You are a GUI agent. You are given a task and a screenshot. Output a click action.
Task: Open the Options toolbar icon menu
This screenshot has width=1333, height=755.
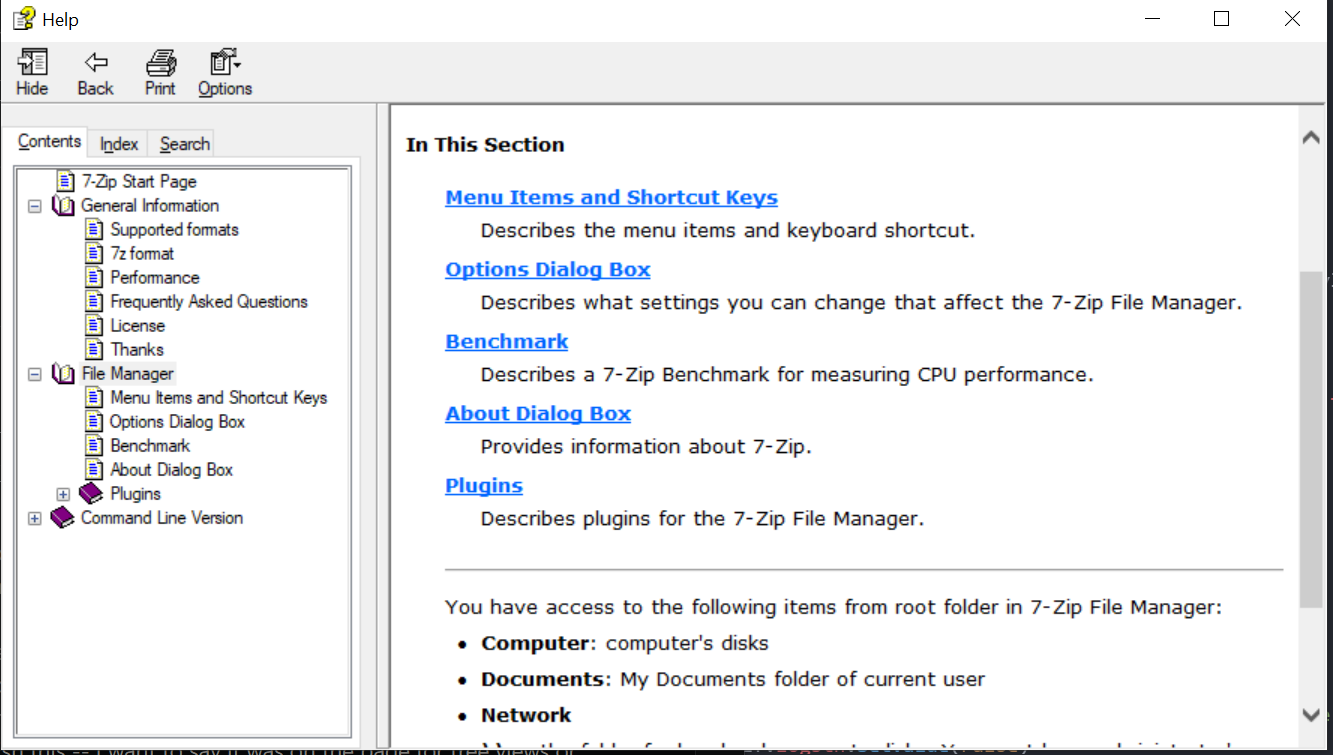[225, 63]
